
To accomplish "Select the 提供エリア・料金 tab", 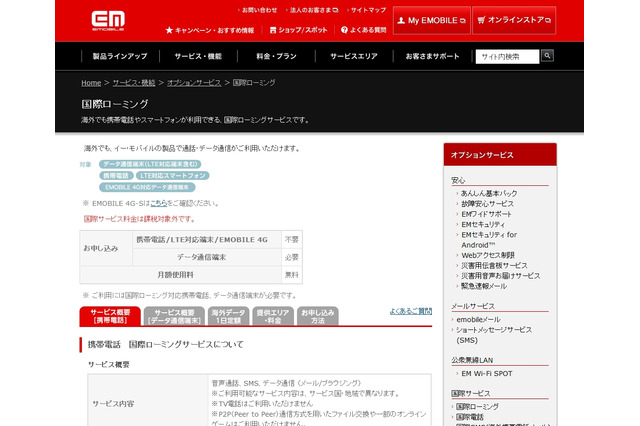I will pos(273,316).
